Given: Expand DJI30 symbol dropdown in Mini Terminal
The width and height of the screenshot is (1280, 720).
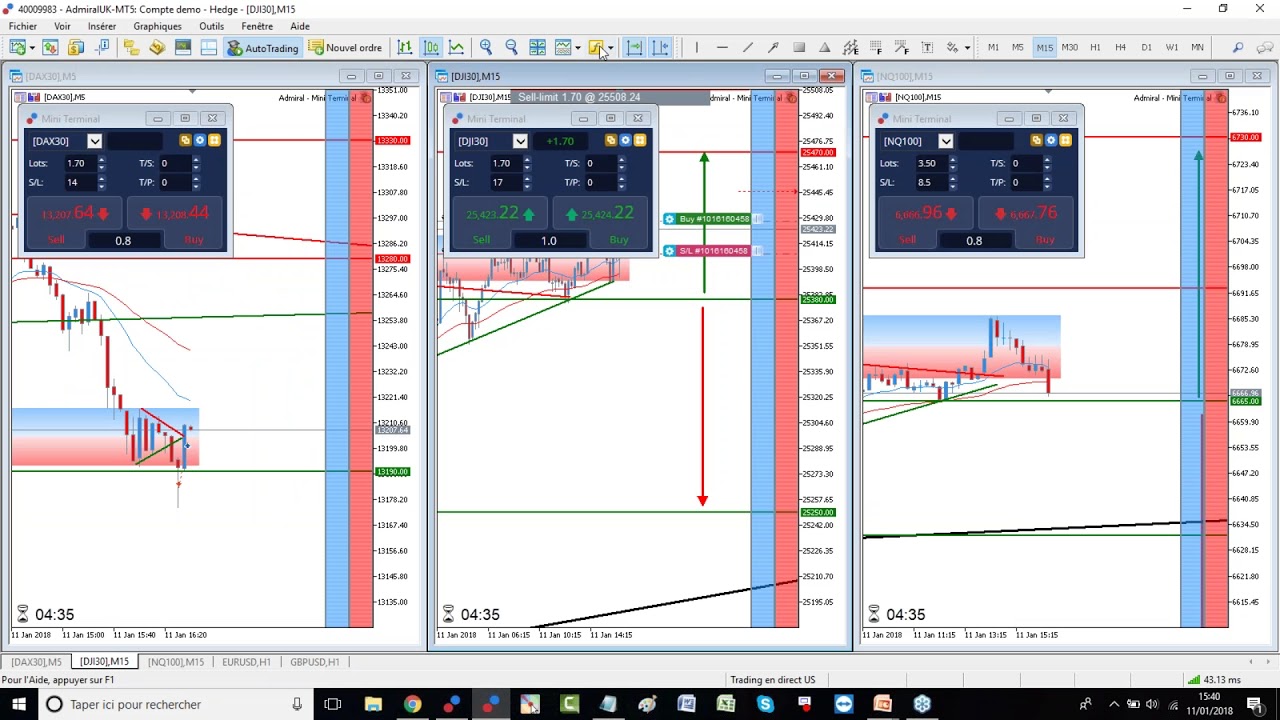Looking at the screenshot, I should [520, 141].
